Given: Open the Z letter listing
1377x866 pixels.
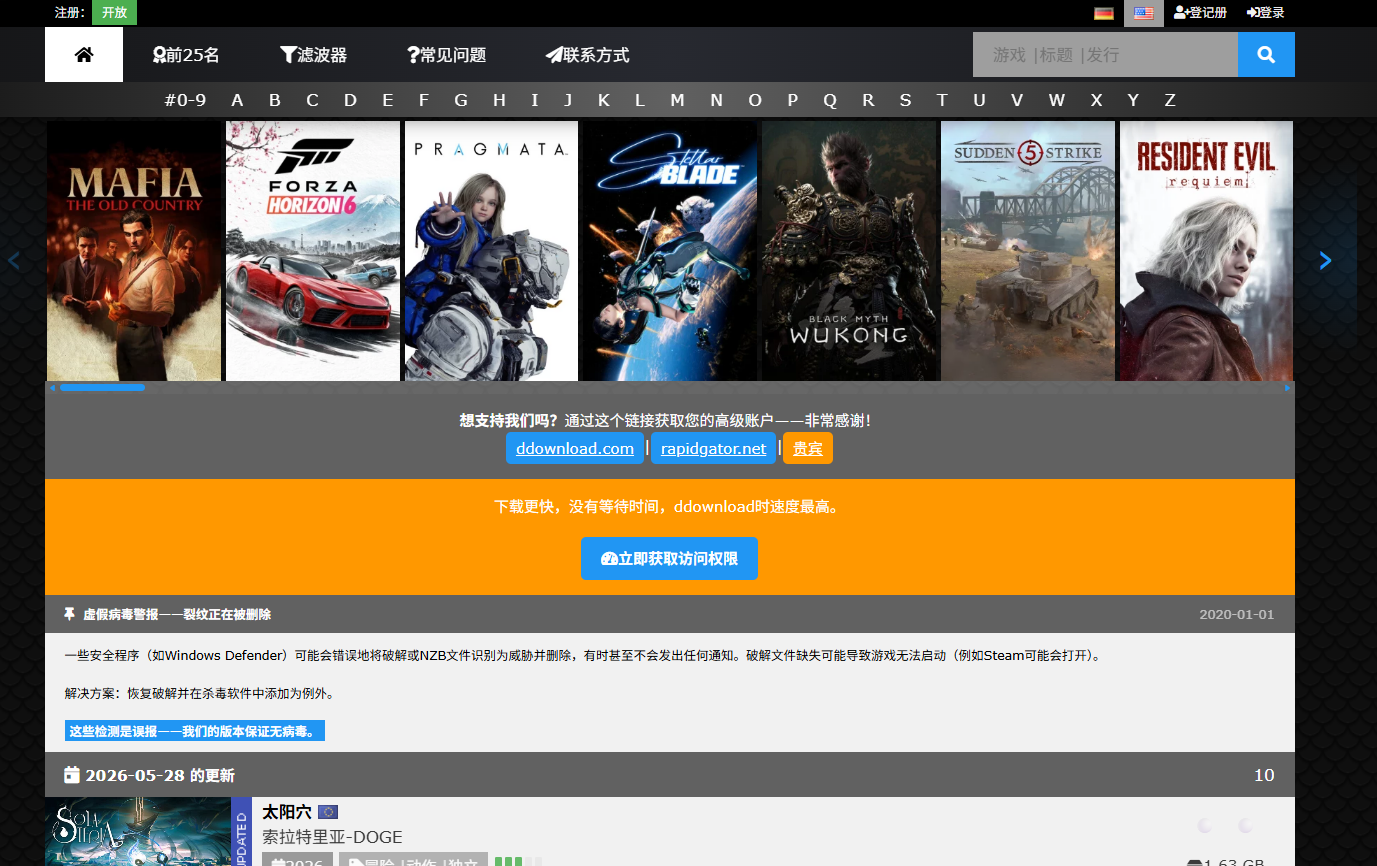Looking at the screenshot, I should tap(1170, 100).
